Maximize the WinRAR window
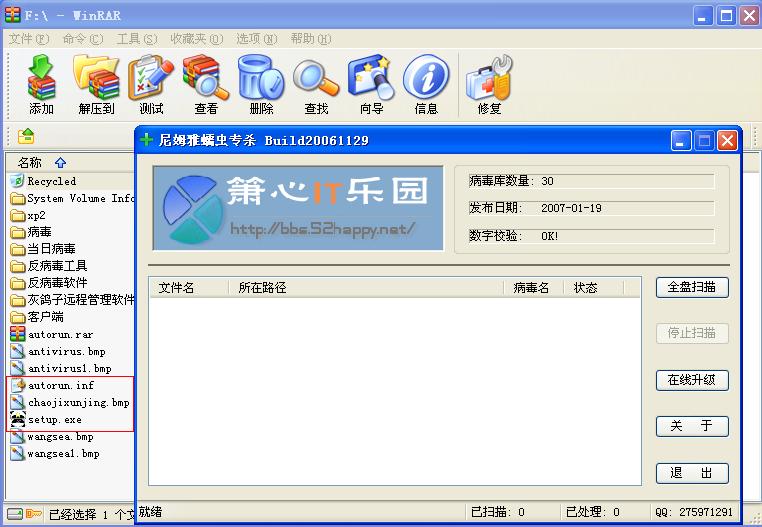Screen dimensions: 762x527 coord(727,16)
